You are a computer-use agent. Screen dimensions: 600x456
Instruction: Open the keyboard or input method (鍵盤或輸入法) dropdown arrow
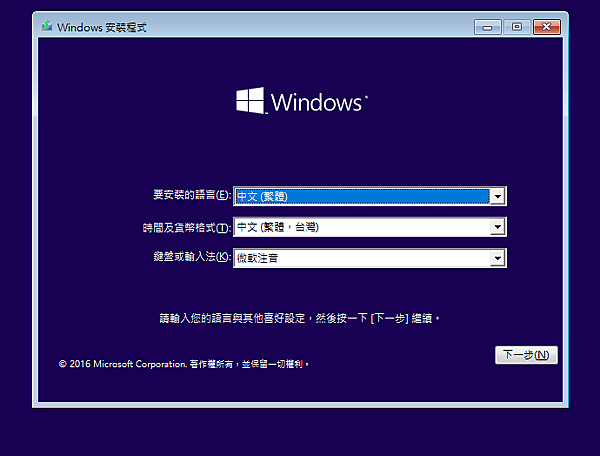pyautogui.click(x=497, y=258)
